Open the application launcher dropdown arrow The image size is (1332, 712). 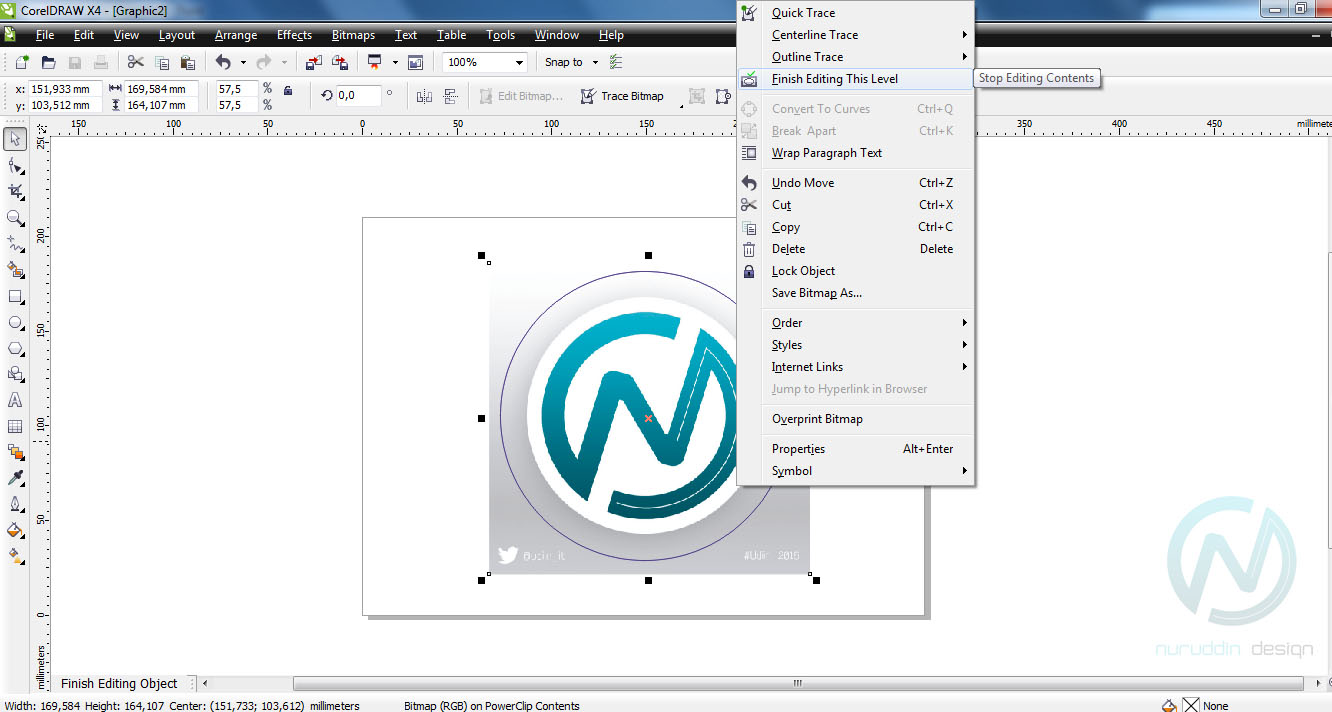(395, 62)
